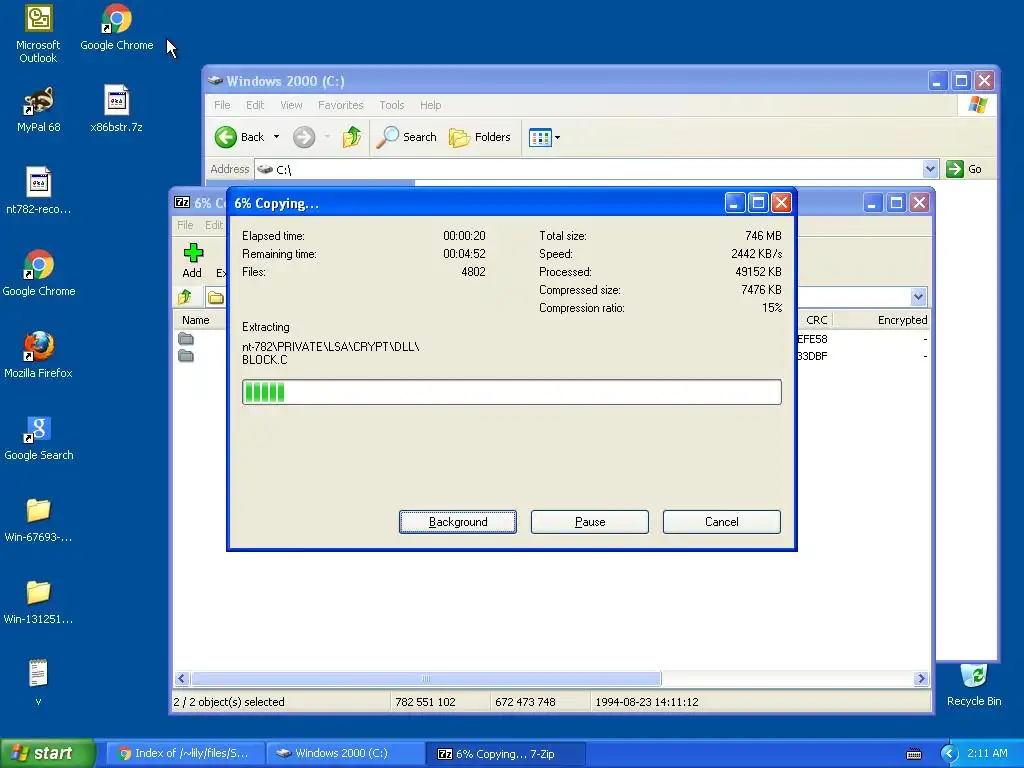Toggle Folders pane in Explorer toolbar
The image size is (1024, 768).
(x=480, y=137)
